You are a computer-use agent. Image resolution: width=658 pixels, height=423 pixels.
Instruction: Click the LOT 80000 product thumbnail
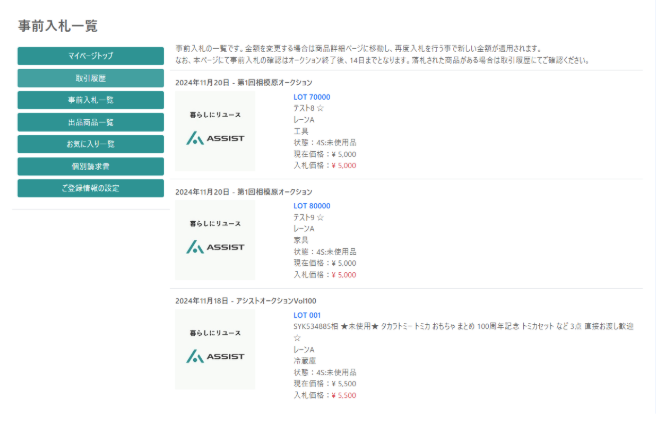point(215,240)
